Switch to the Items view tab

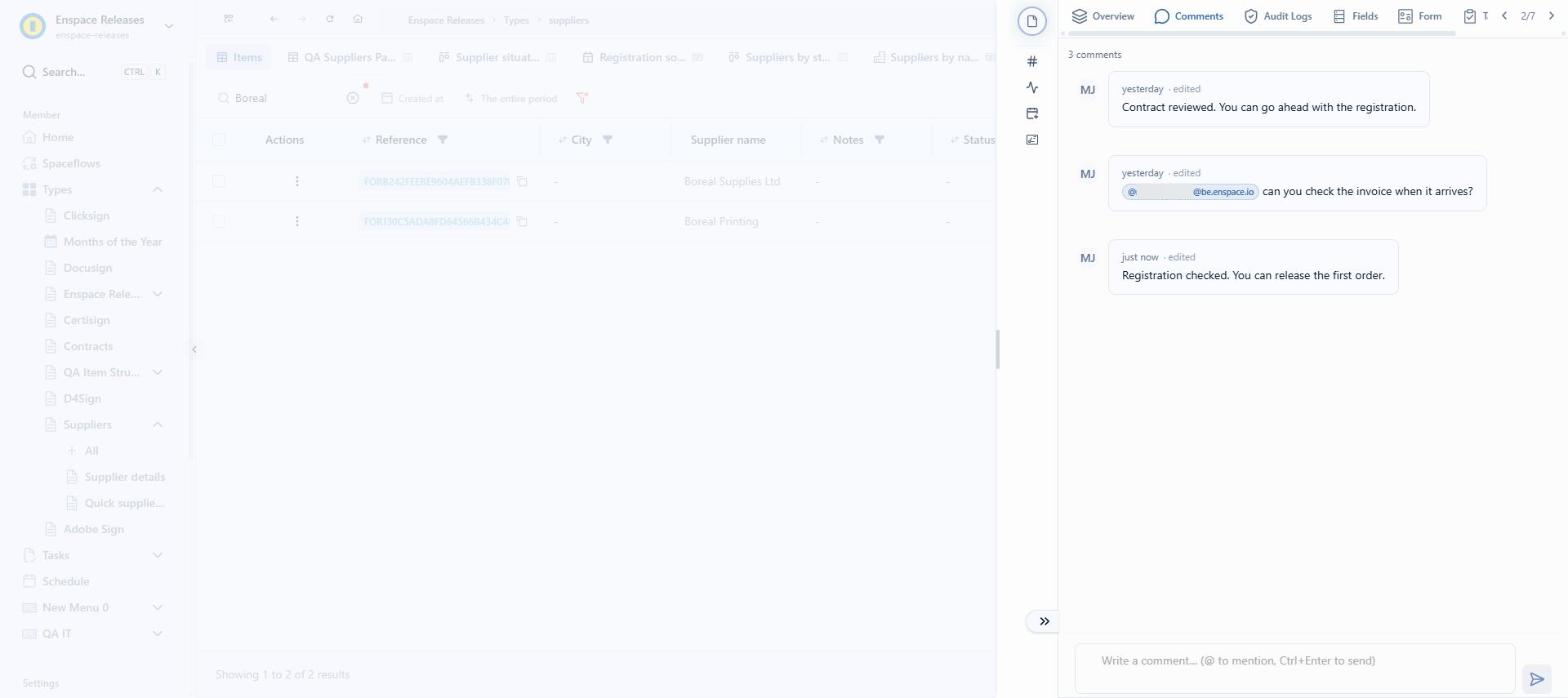[239, 57]
